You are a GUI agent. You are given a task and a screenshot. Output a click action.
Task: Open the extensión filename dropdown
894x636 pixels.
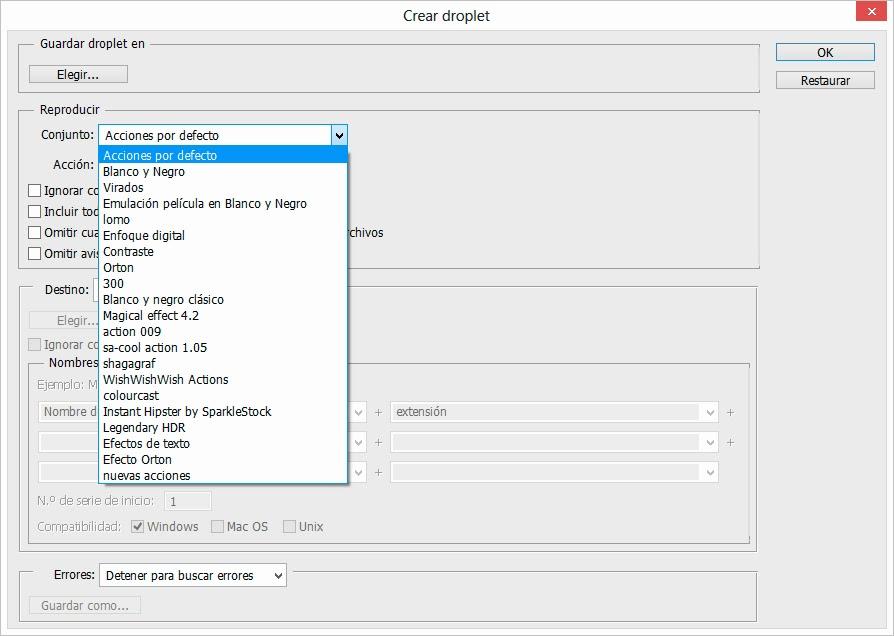(x=710, y=412)
